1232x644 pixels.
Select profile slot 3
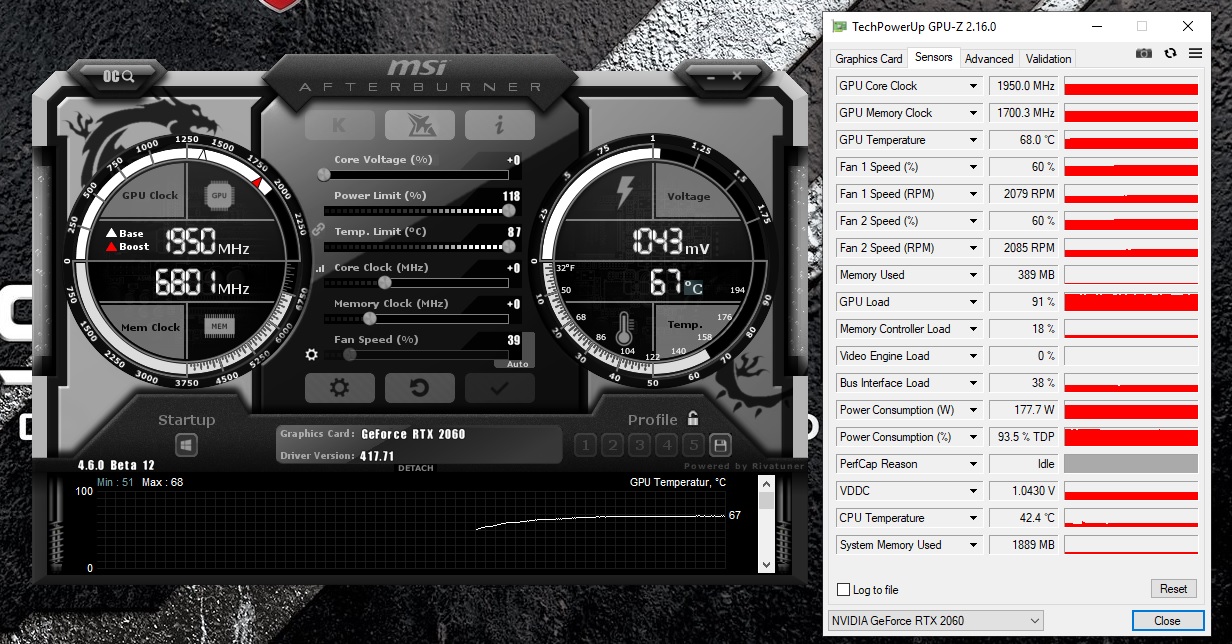pos(640,445)
